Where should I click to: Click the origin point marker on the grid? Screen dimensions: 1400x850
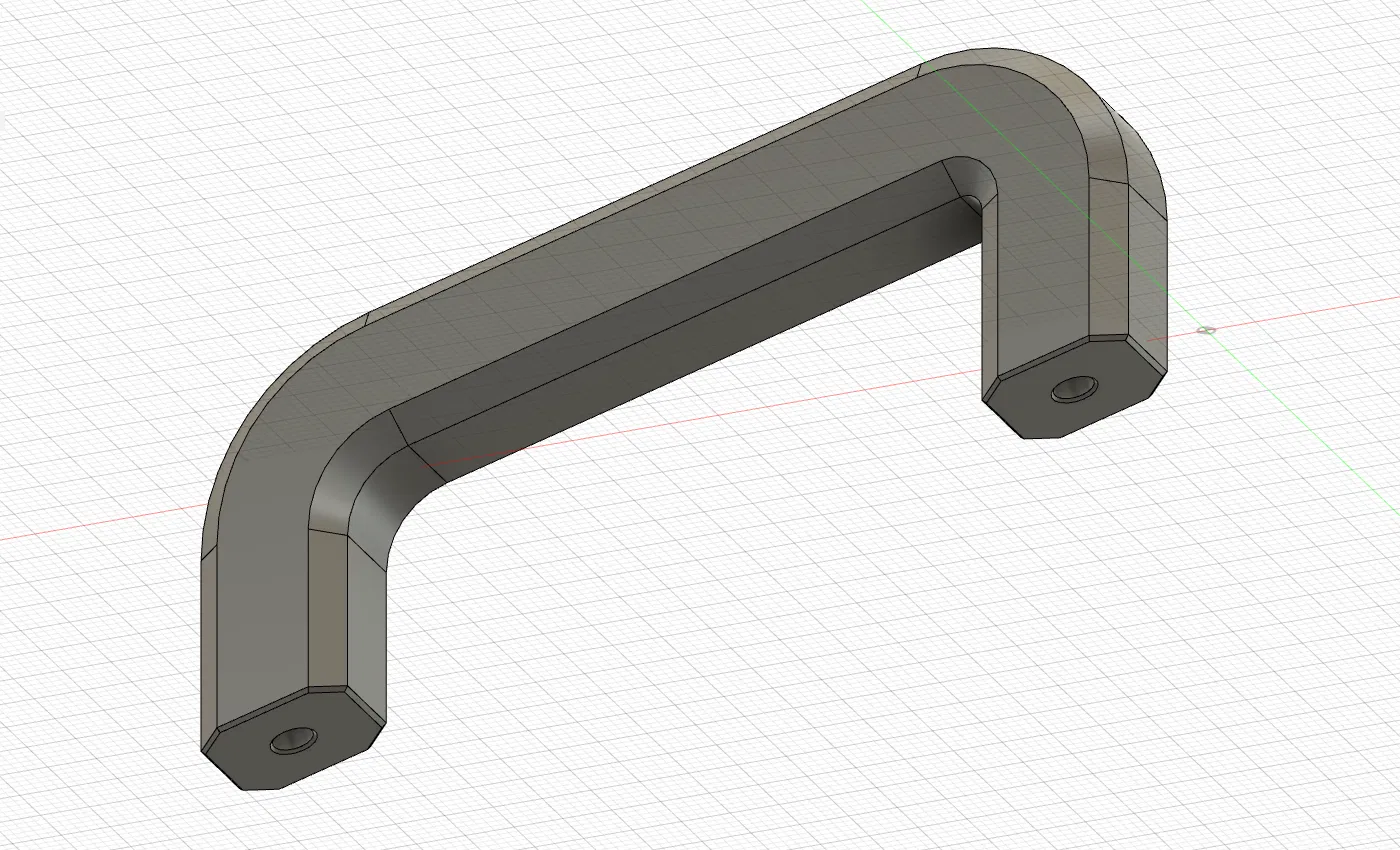(1208, 330)
